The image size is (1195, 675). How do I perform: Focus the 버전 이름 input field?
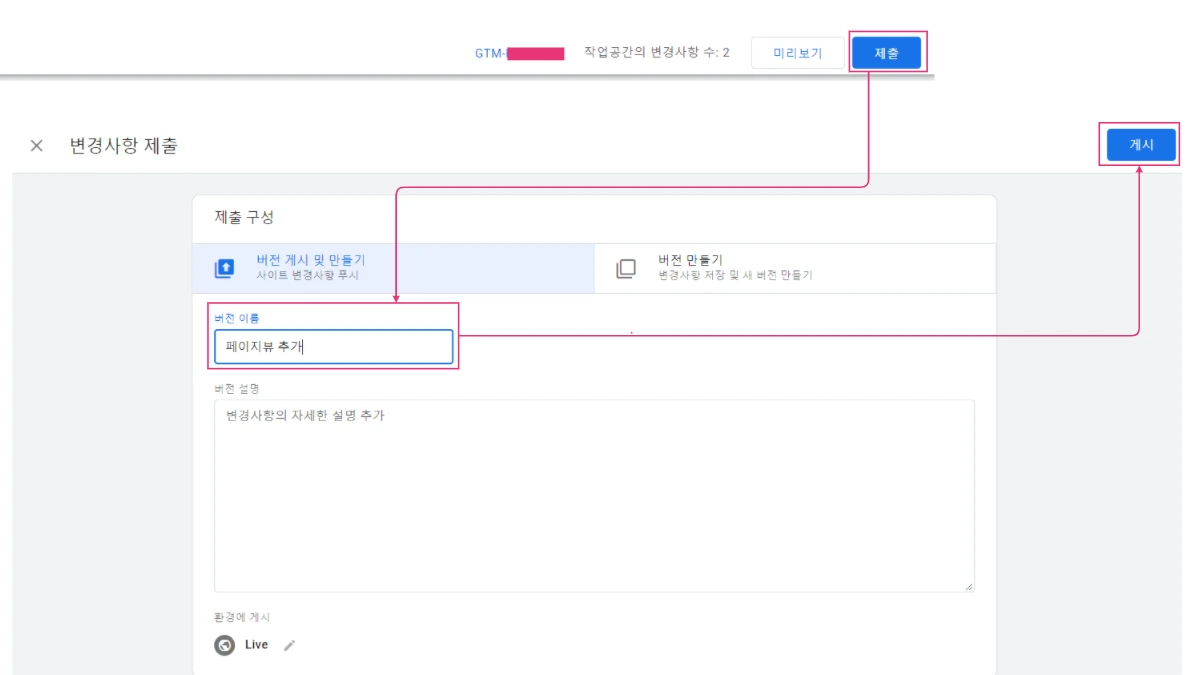334,347
